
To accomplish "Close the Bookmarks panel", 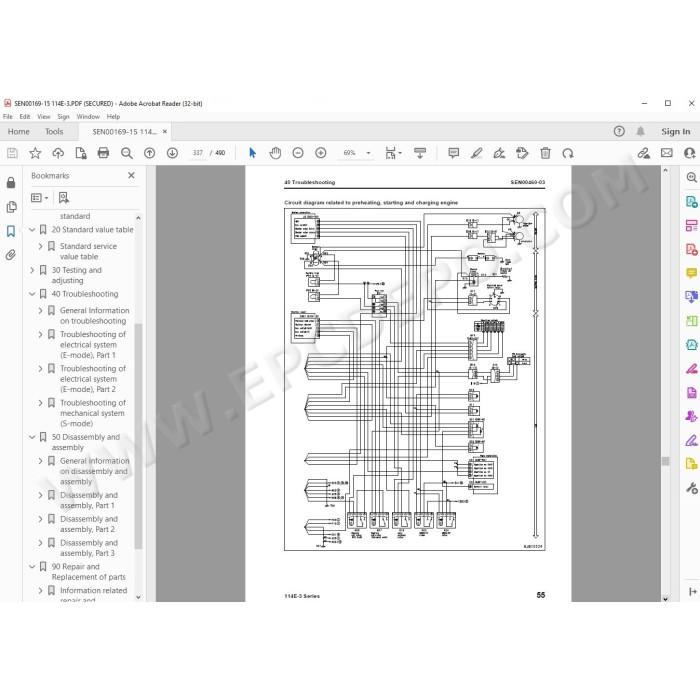I will pyautogui.click(x=131, y=175).
